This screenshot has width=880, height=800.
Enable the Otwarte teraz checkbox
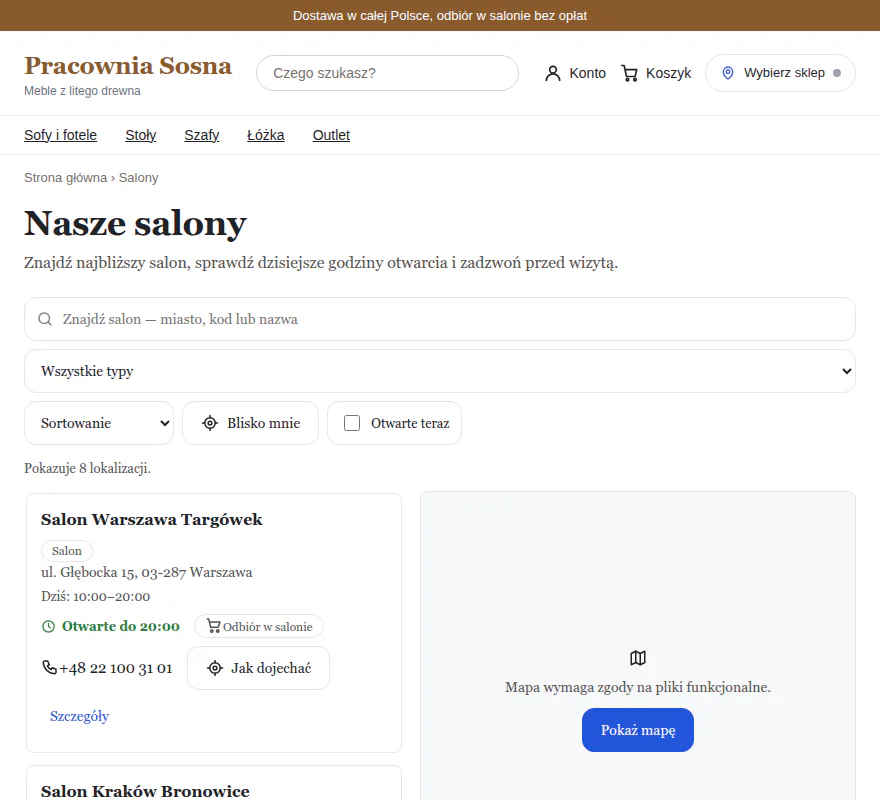352,423
